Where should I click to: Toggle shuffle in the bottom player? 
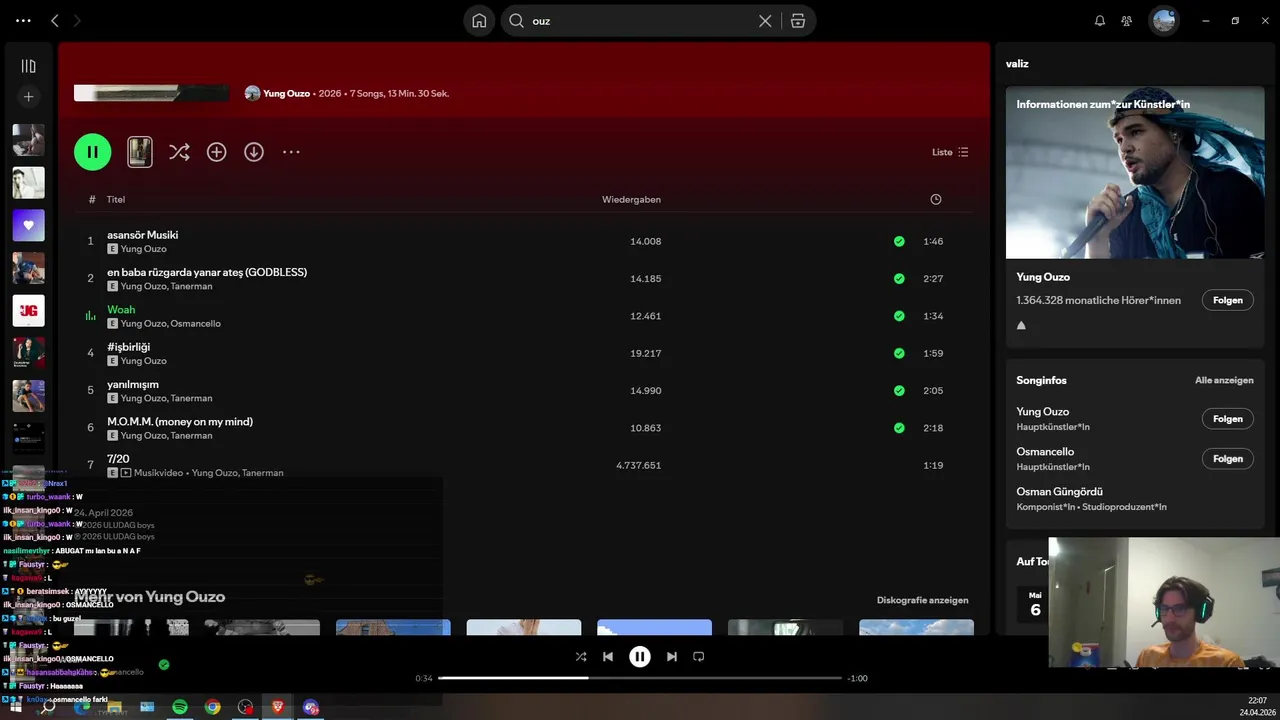[581, 657]
